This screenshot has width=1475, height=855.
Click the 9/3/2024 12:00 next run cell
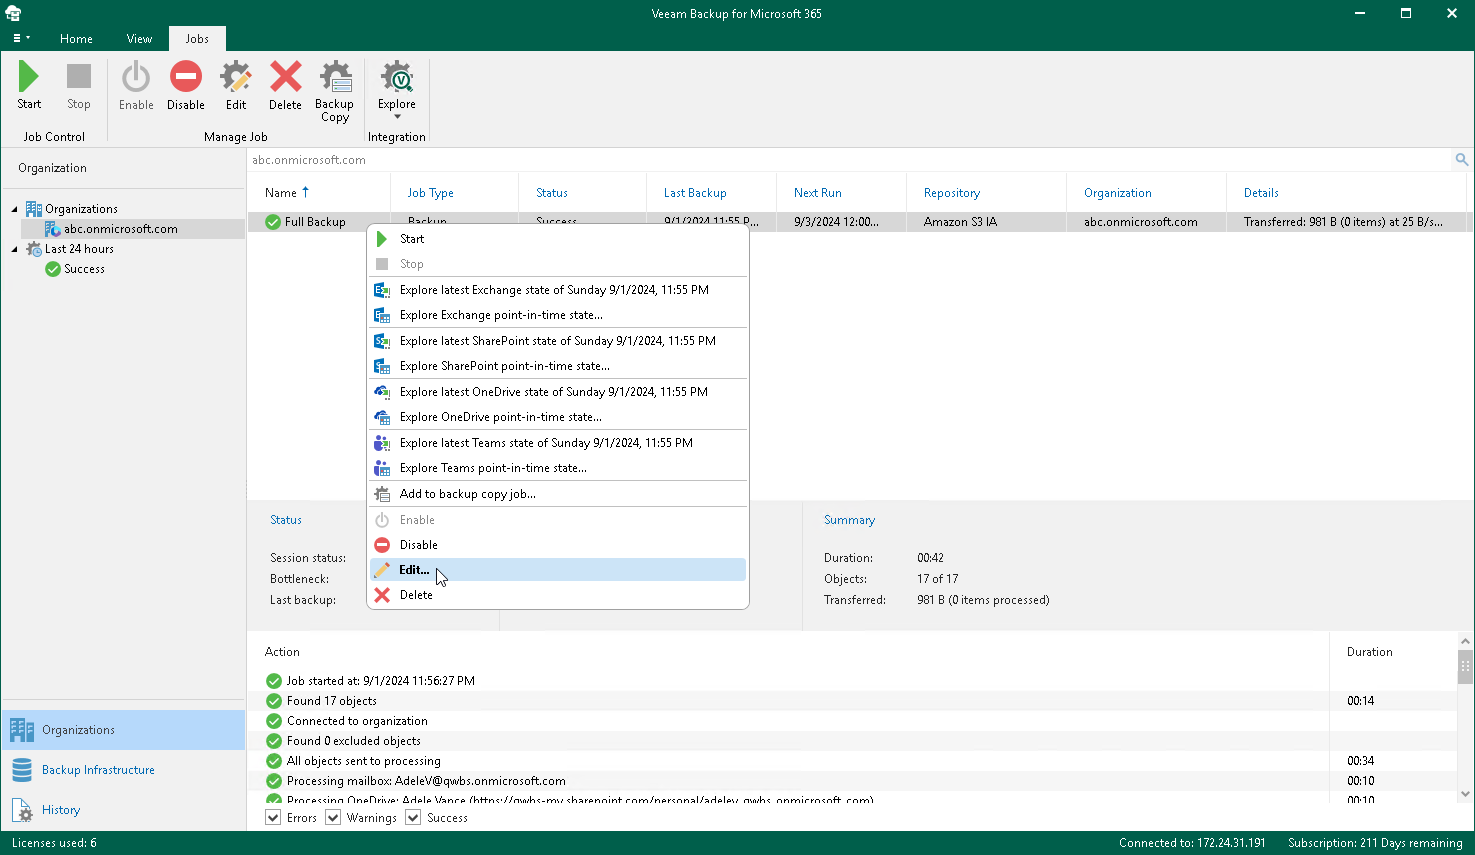click(x=836, y=222)
